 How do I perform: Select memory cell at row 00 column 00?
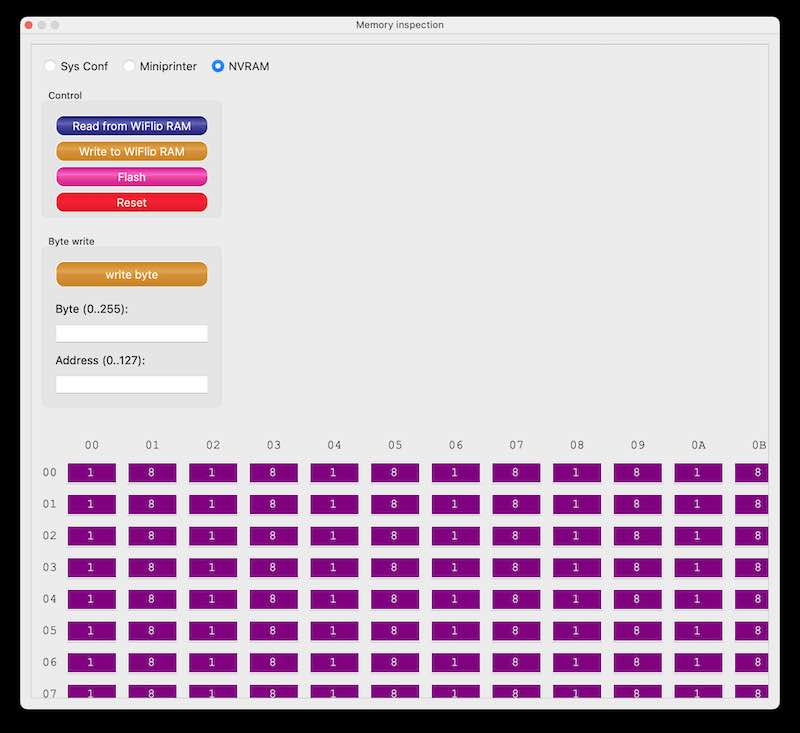(92, 473)
